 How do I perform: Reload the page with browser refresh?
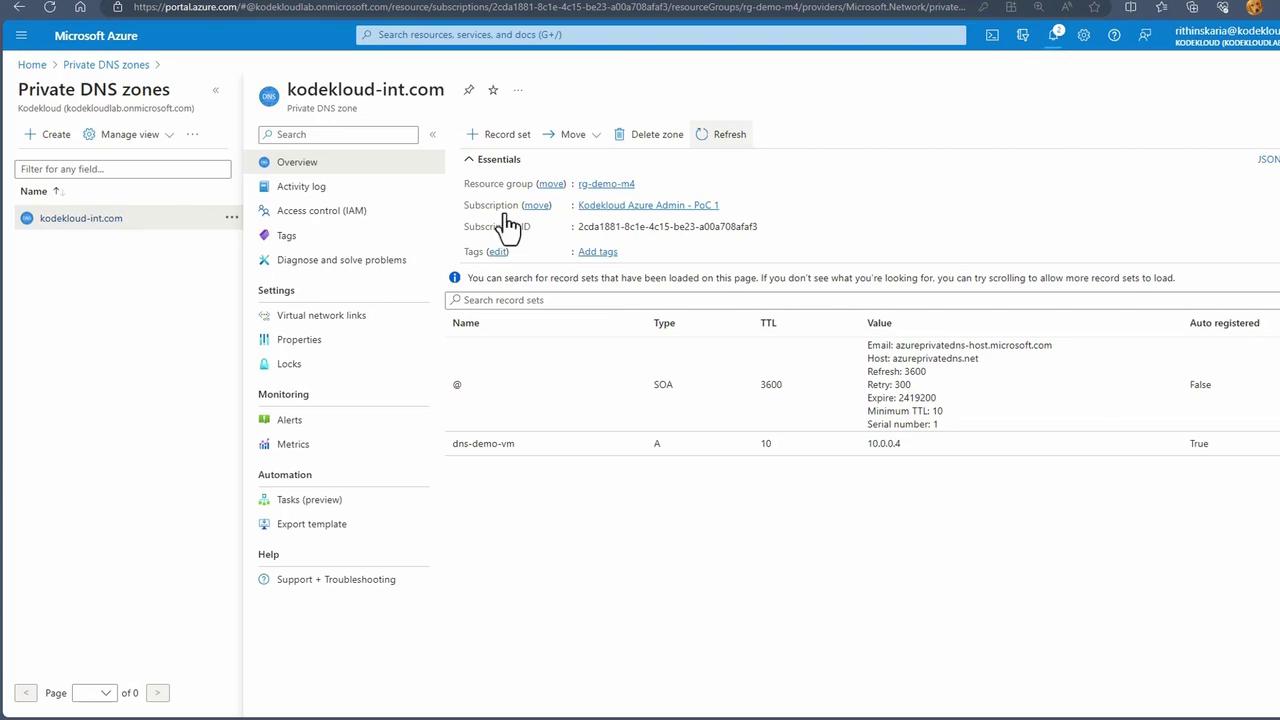point(50,7)
